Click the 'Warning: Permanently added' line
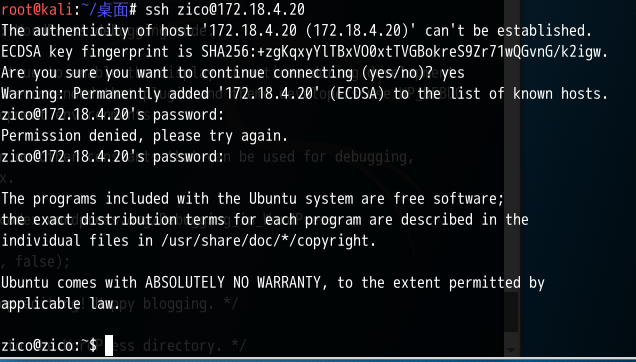The width and height of the screenshot is (636, 362). [x=305, y=94]
